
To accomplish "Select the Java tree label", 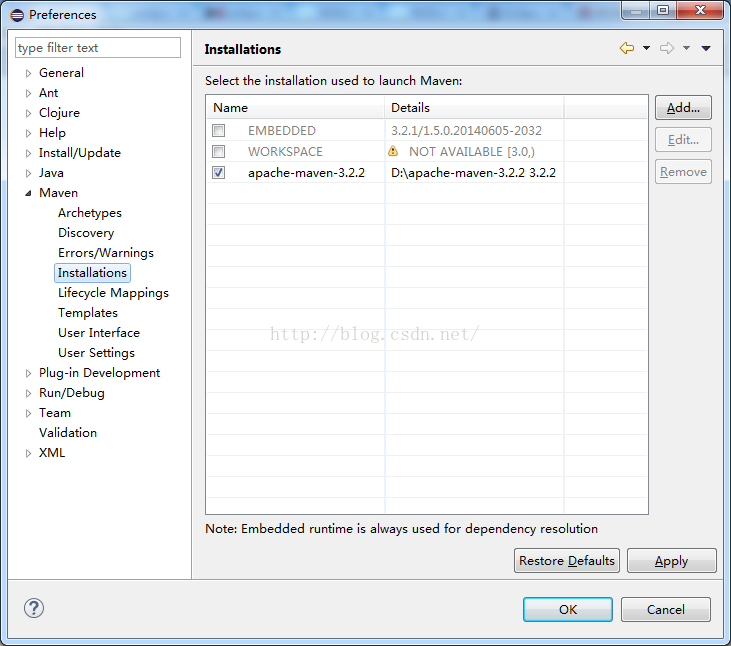I will 51,173.
